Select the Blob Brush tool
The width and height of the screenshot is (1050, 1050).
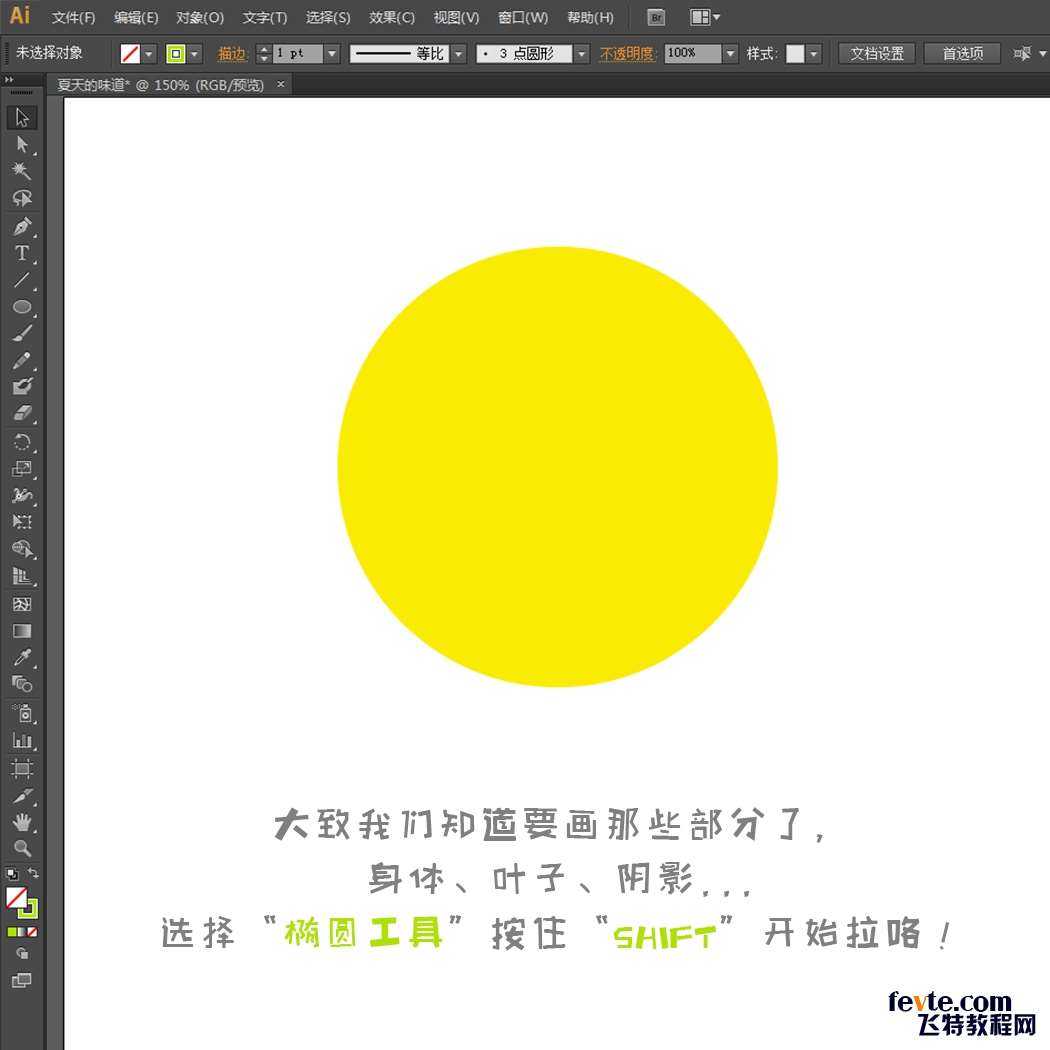tap(22, 386)
